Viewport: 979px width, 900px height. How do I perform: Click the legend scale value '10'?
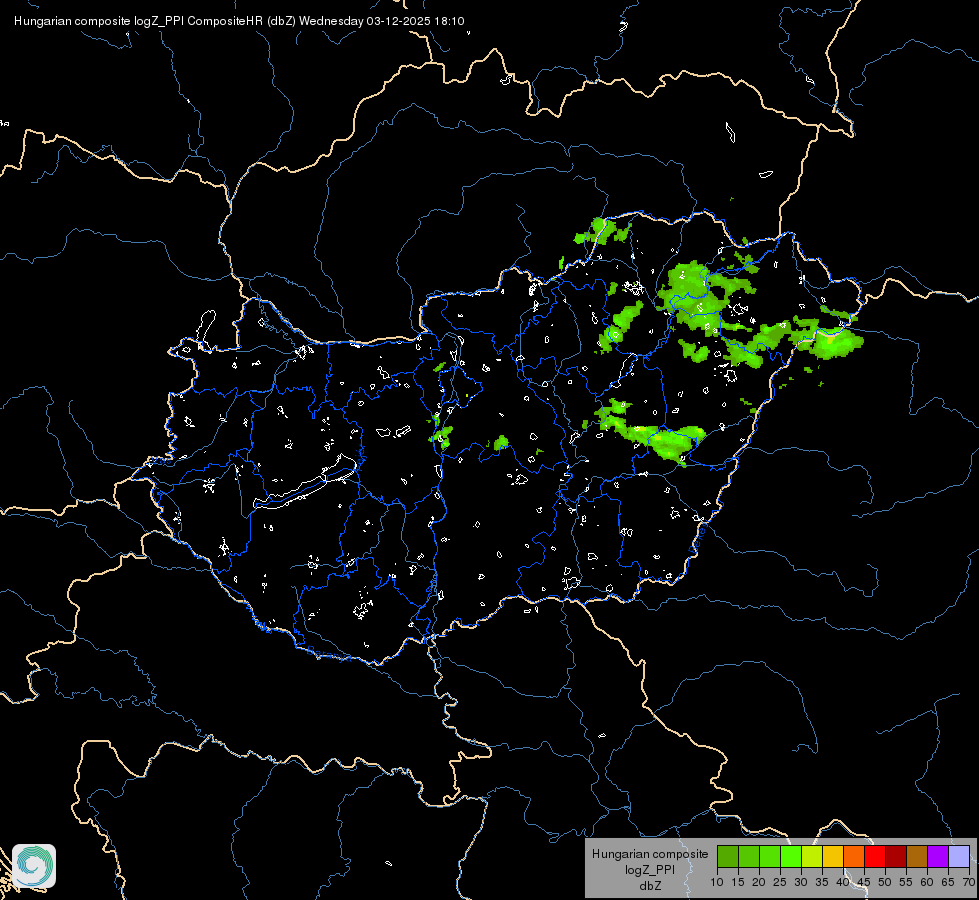click(x=717, y=883)
